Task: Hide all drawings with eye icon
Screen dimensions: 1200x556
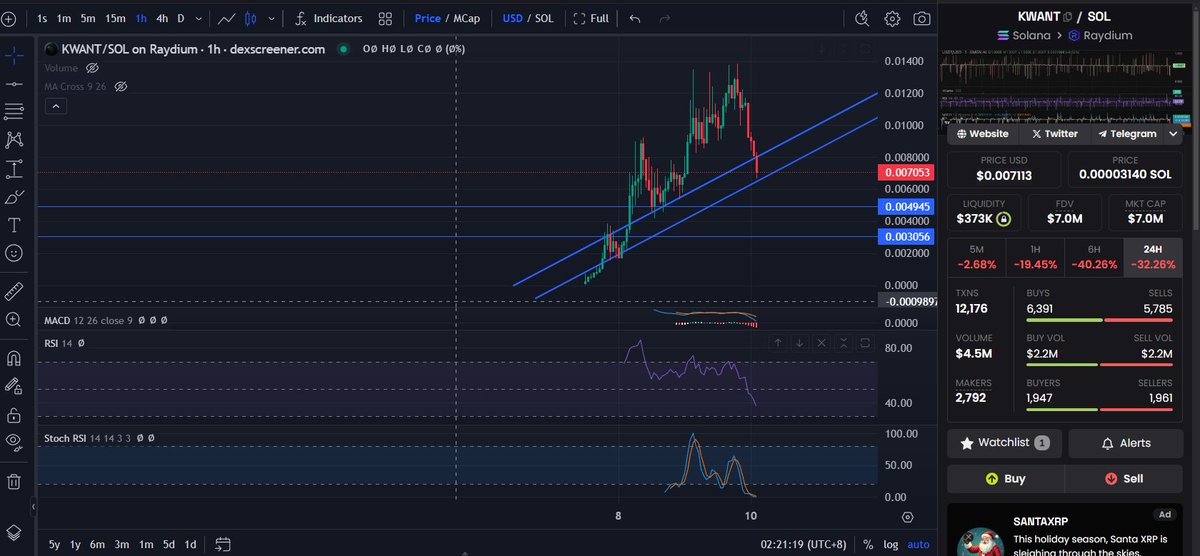Action: pyautogui.click(x=14, y=442)
